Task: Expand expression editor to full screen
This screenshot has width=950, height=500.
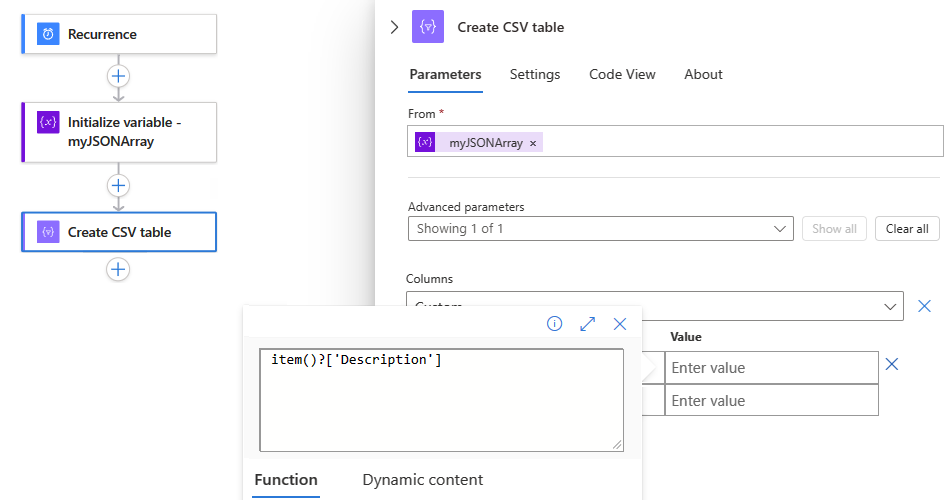Action: coord(587,323)
